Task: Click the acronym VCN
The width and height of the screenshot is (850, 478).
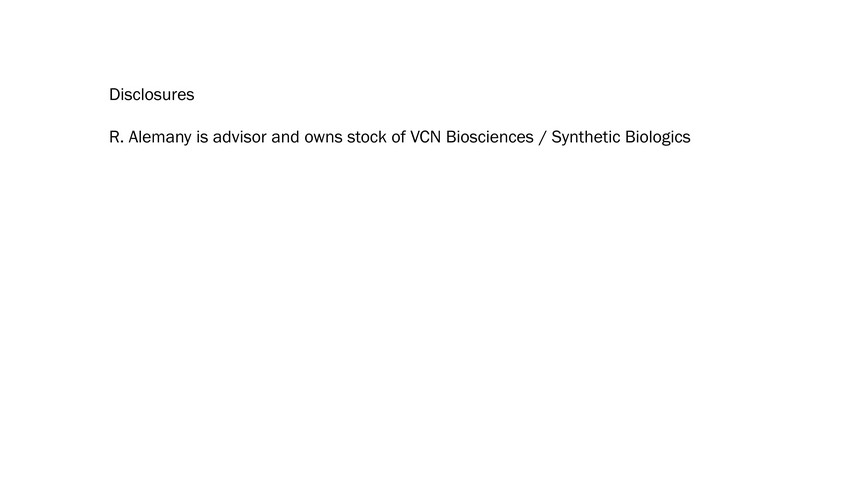Action: pyautogui.click(x=426, y=137)
